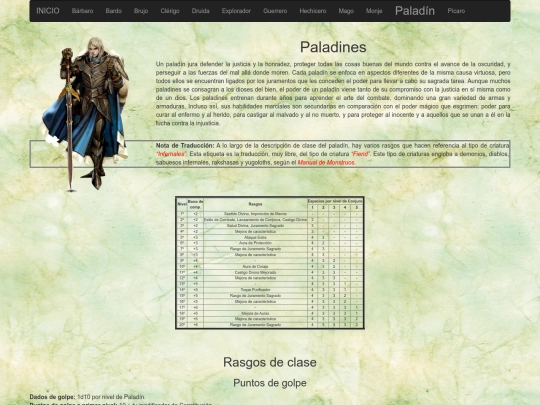Screen dimensions: 540x405
Task: Navigate to the Monje class
Action: tap(374, 11)
